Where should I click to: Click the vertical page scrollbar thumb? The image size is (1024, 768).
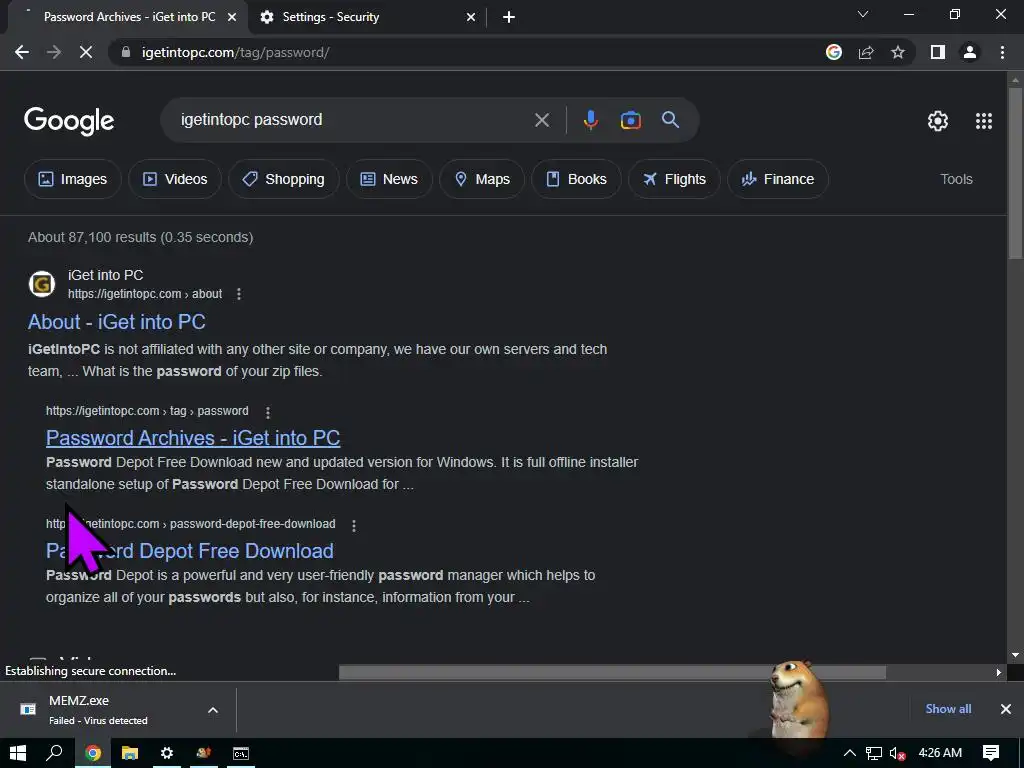[x=1015, y=172]
